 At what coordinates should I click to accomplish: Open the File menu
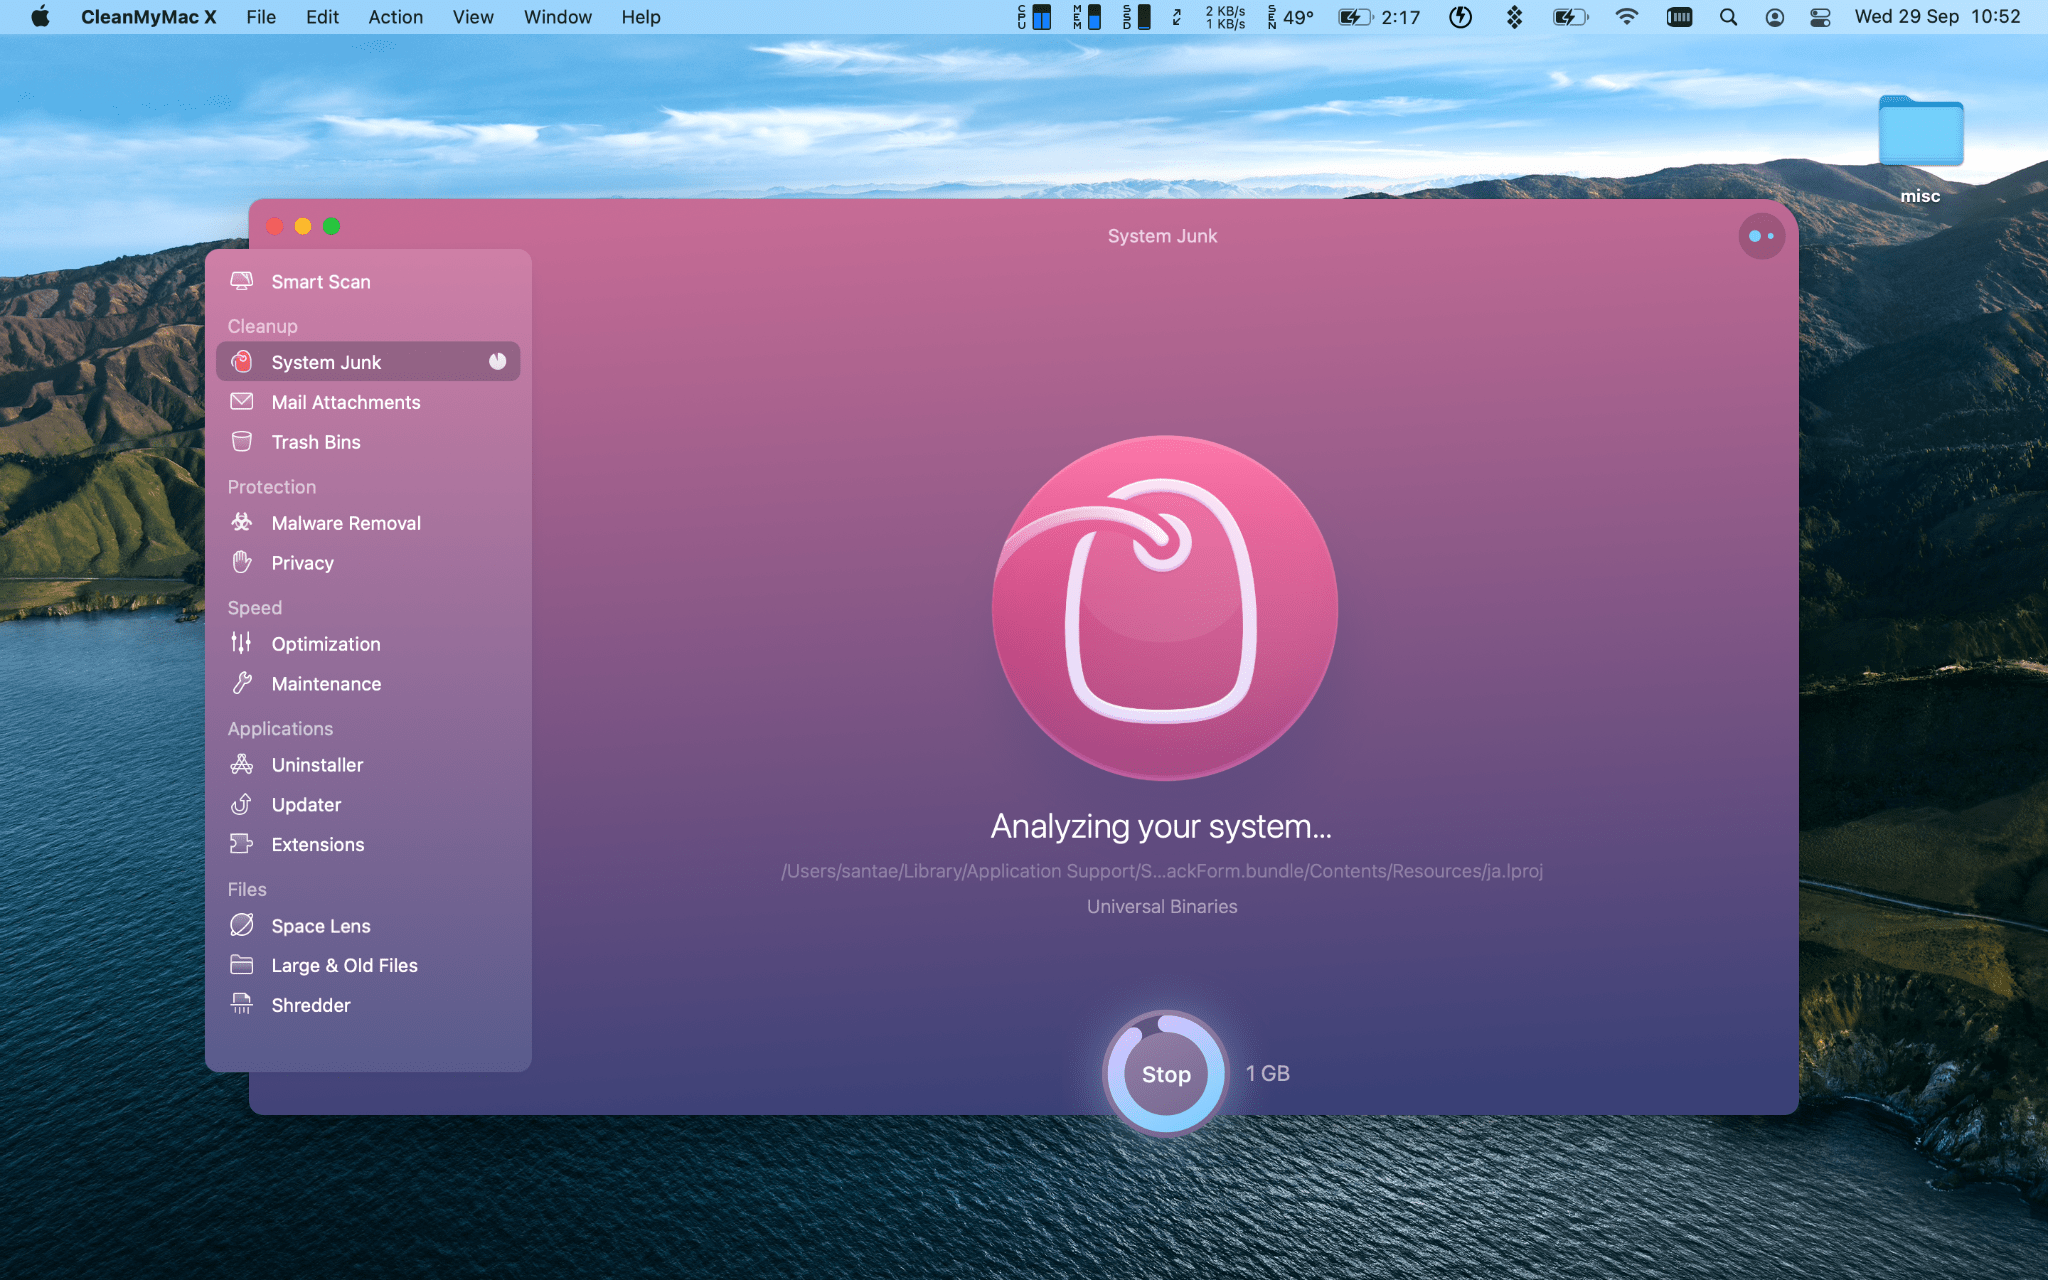pyautogui.click(x=261, y=17)
